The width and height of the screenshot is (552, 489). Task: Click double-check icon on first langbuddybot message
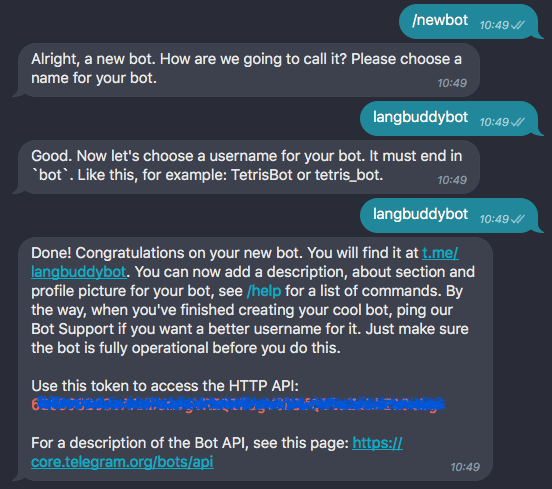518,122
